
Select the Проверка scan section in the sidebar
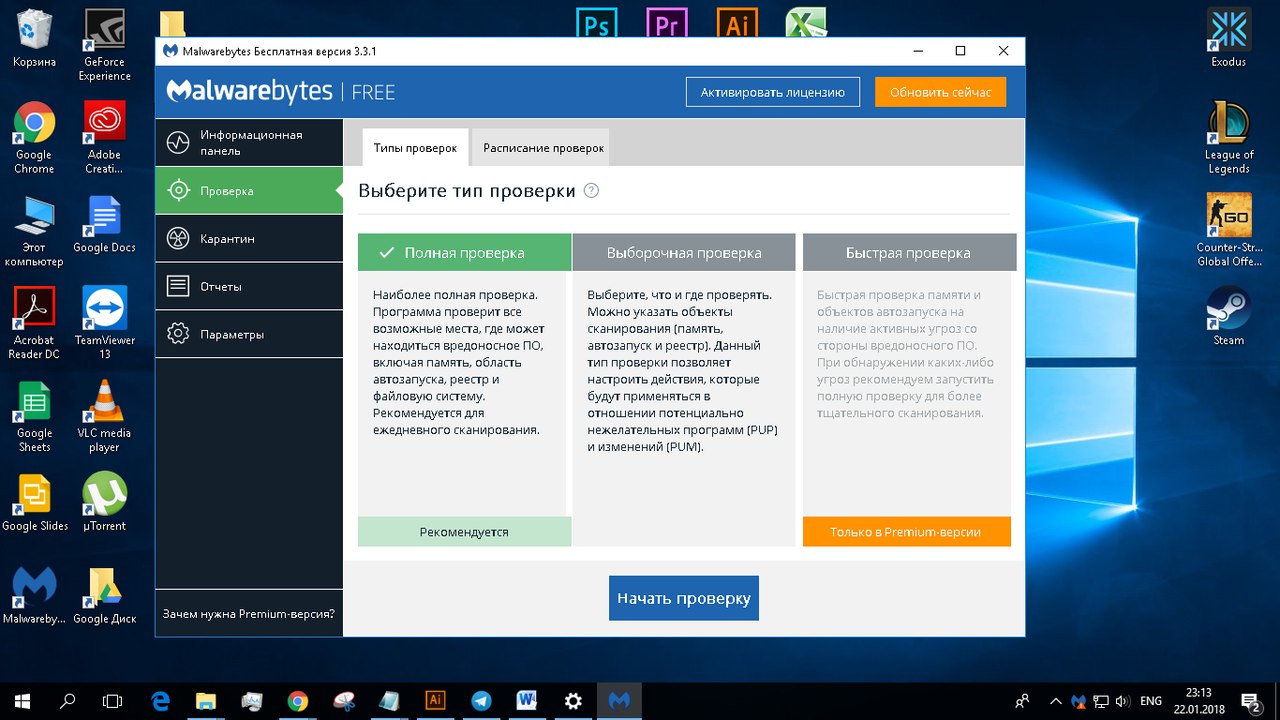[249, 190]
